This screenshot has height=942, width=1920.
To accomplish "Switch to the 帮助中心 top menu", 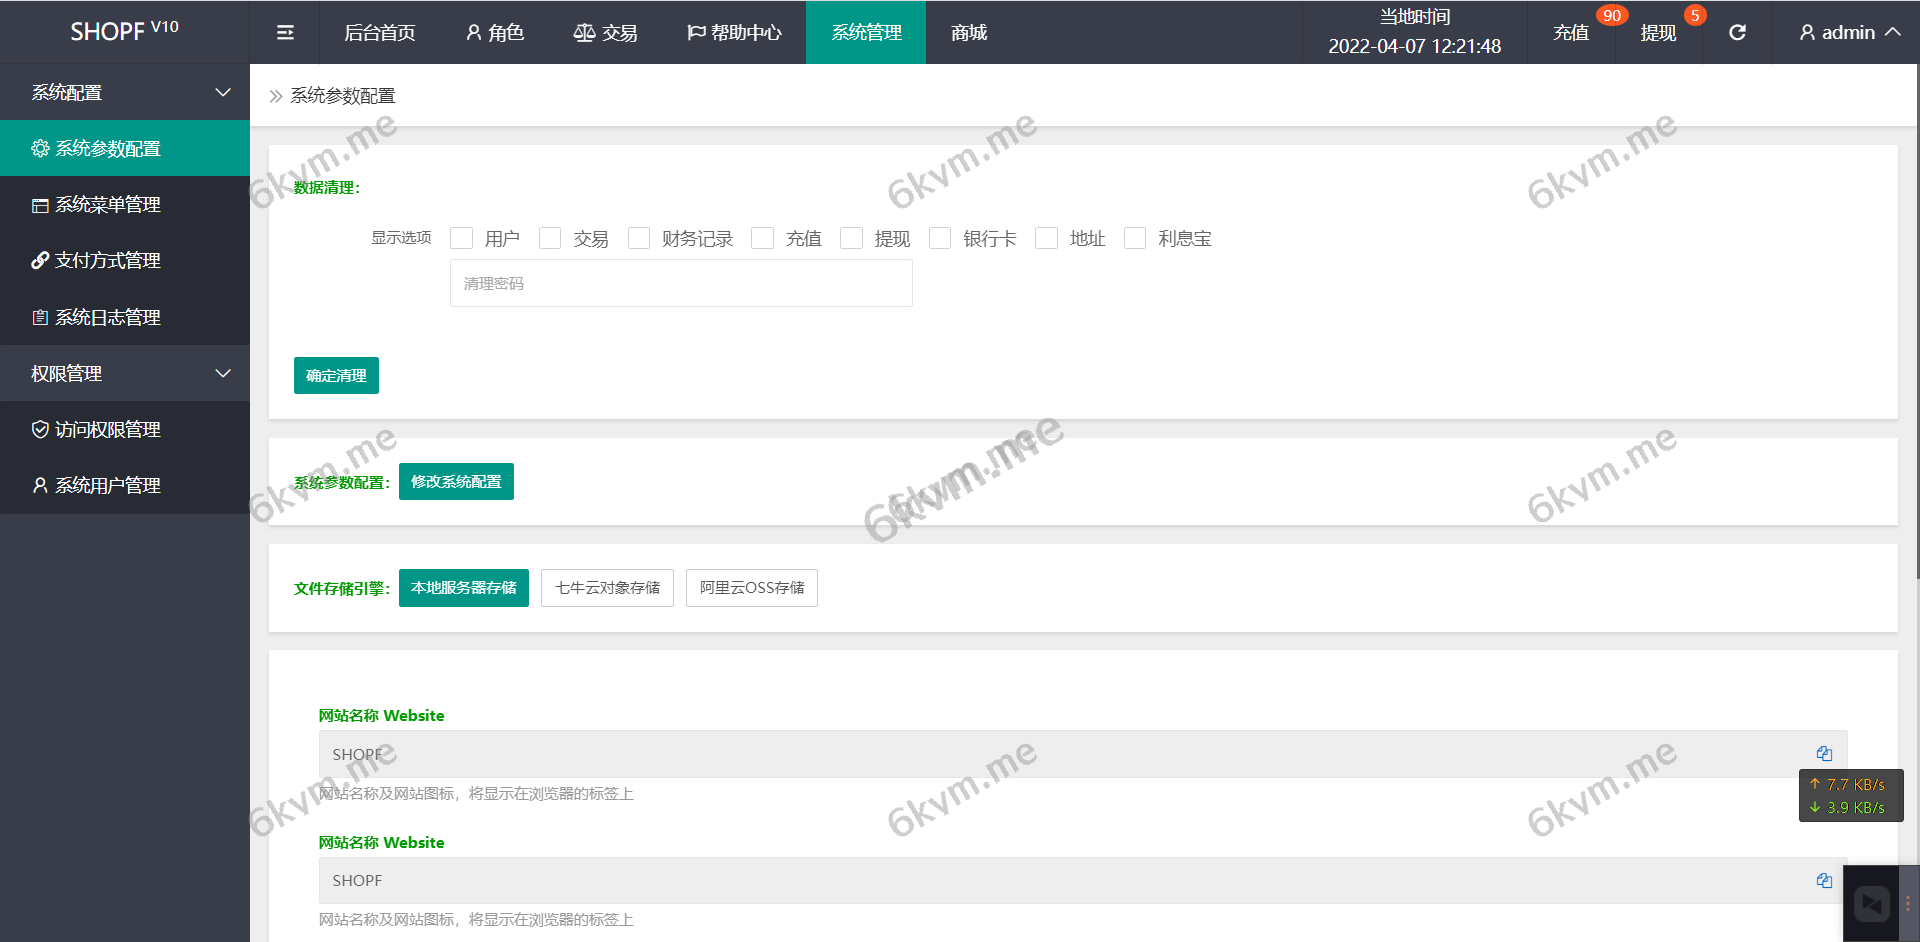I will point(734,33).
